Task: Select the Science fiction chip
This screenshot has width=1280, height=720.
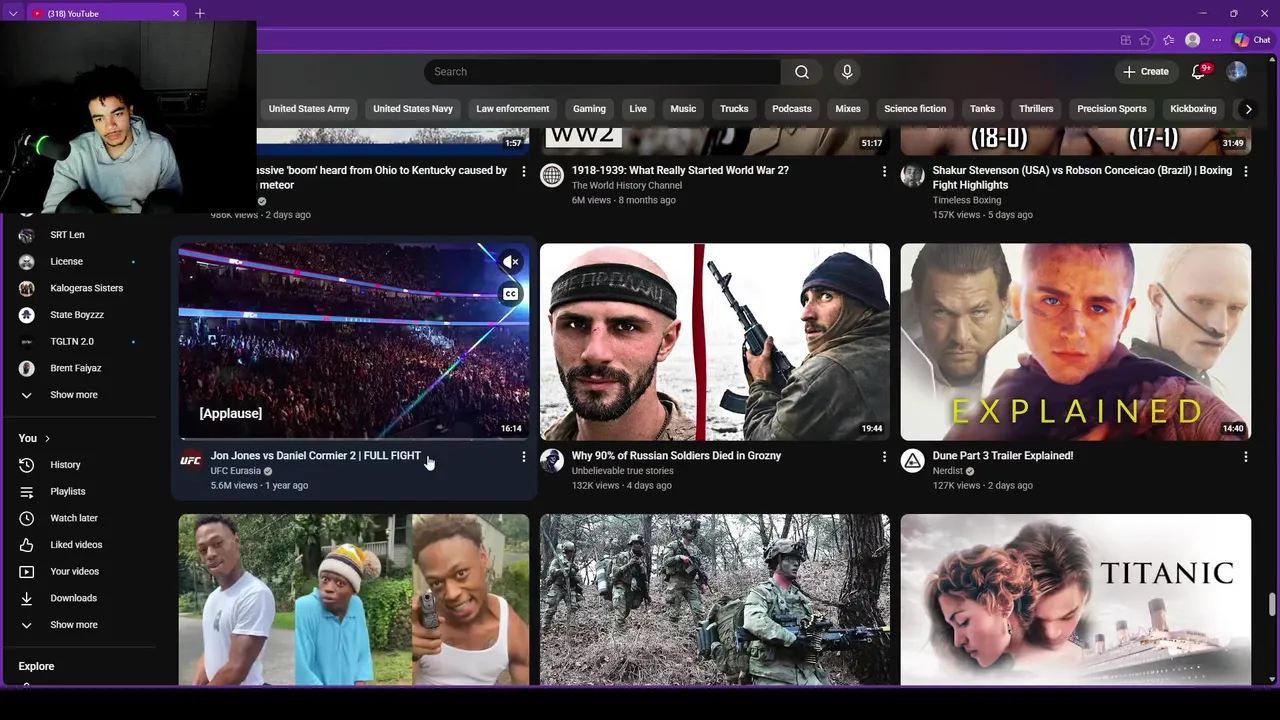Action: 915,109
